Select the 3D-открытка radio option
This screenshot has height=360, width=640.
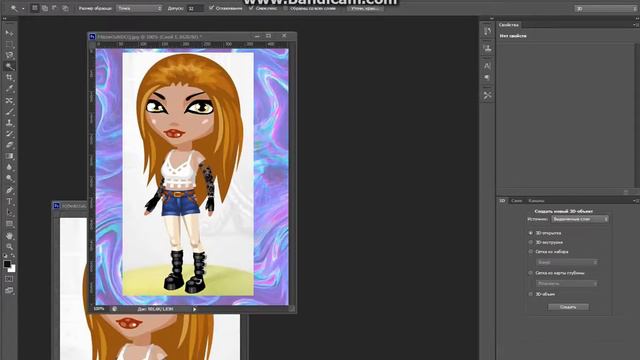(531, 233)
